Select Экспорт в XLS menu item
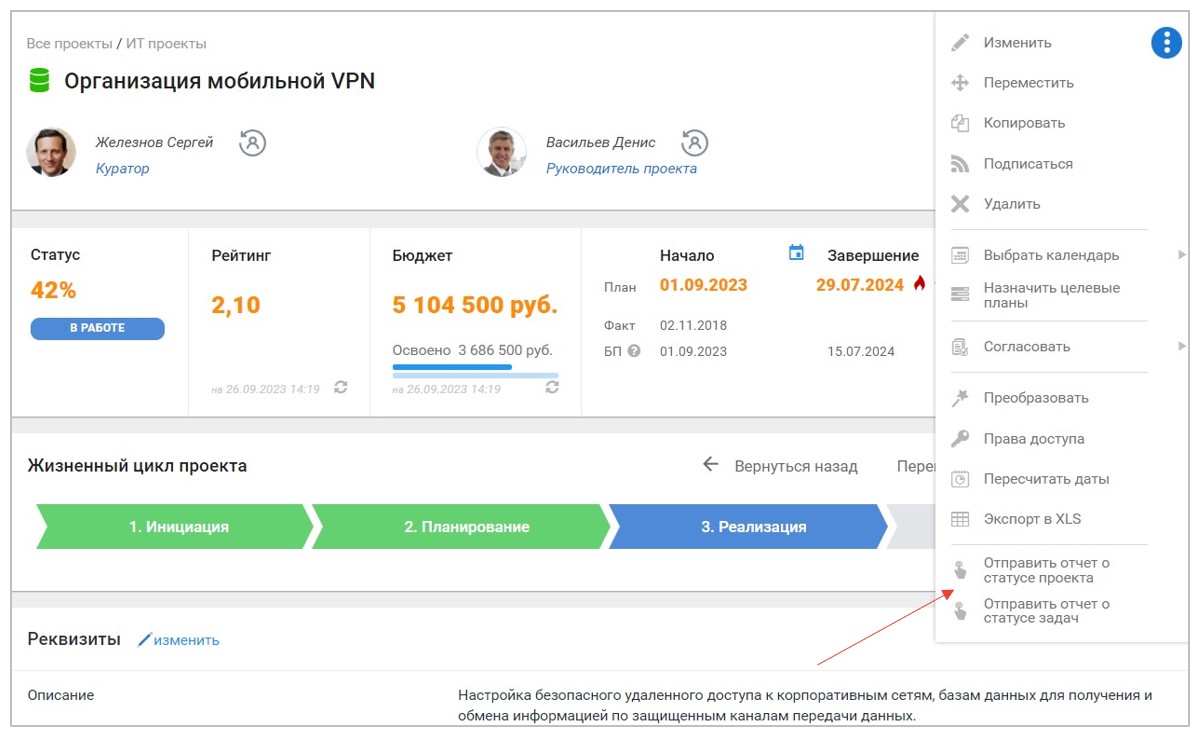This screenshot has width=1201, height=737. pyautogui.click(x=1031, y=519)
